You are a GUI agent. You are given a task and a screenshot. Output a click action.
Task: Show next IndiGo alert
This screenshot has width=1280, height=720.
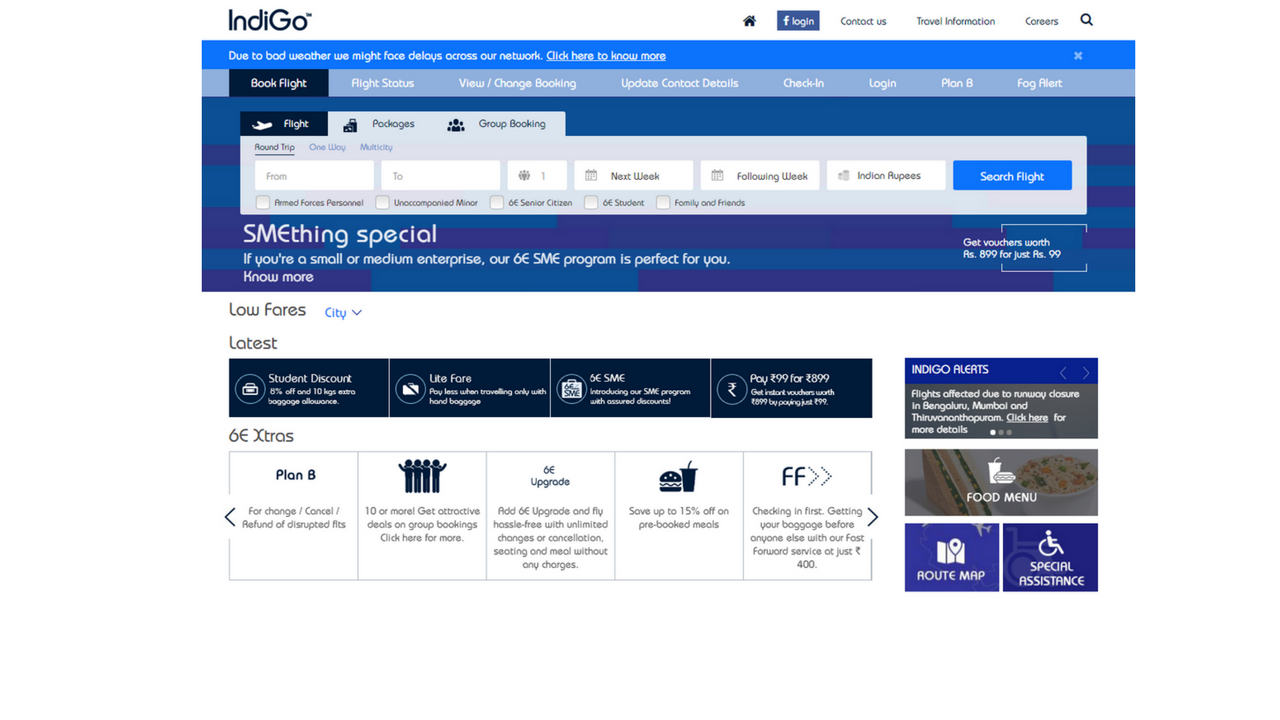click(x=1086, y=372)
